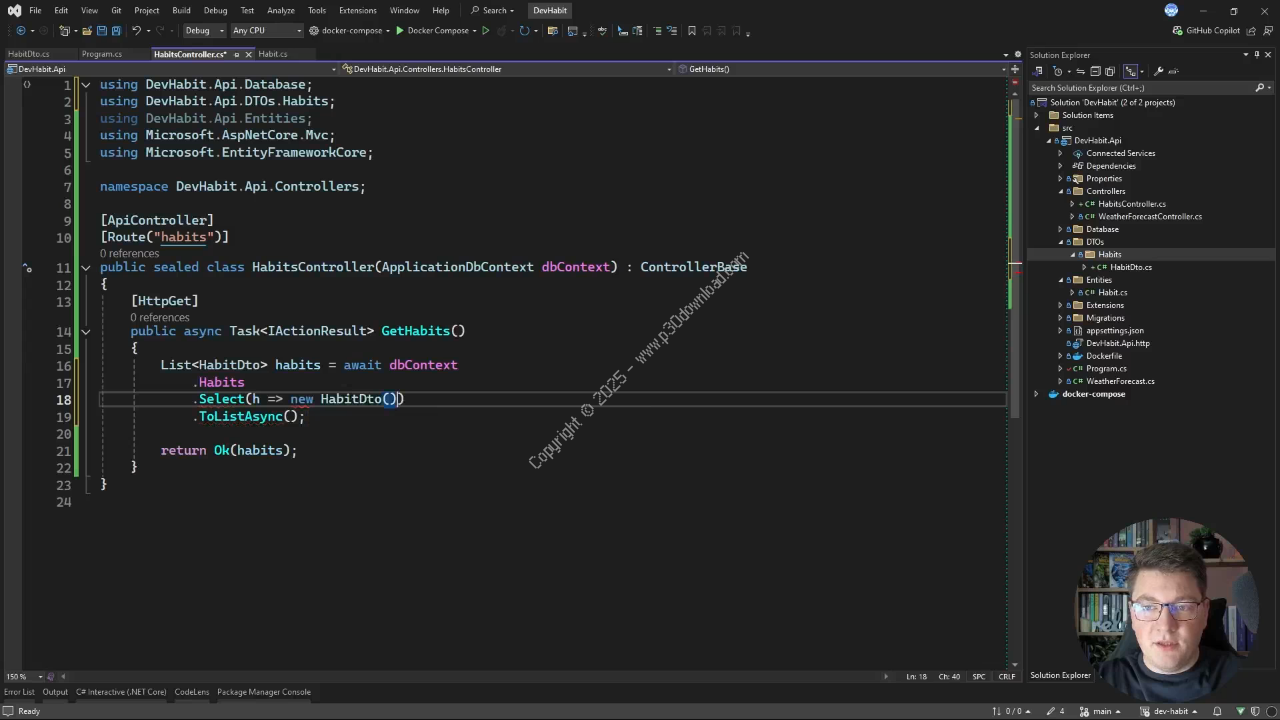Click the Open File folder icon

(87, 31)
